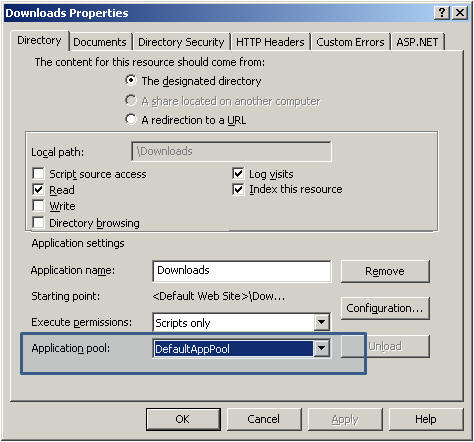Image resolution: width=474 pixels, height=442 pixels.
Task: Click the Remove button
Action: coord(385,271)
